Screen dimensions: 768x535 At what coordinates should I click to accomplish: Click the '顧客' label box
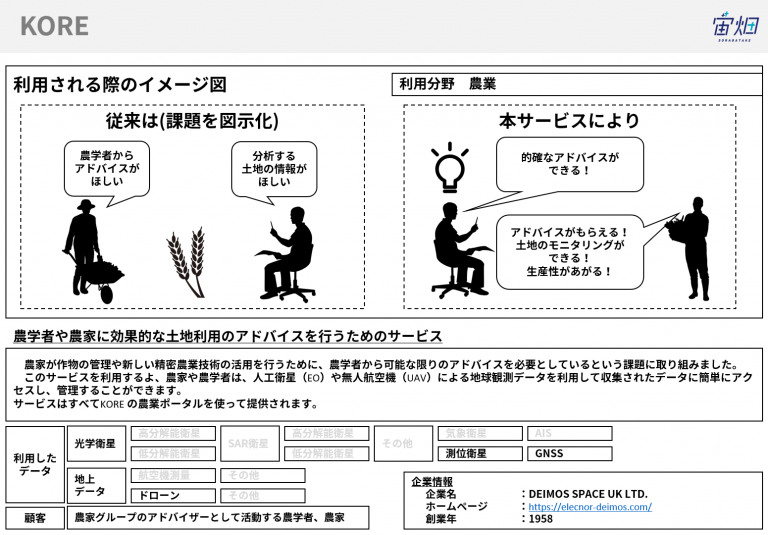(x=35, y=518)
